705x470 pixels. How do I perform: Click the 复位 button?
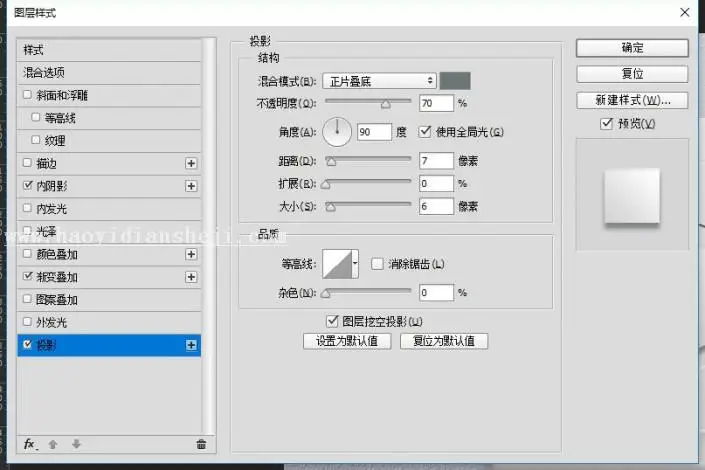click(x=632, y=74)
